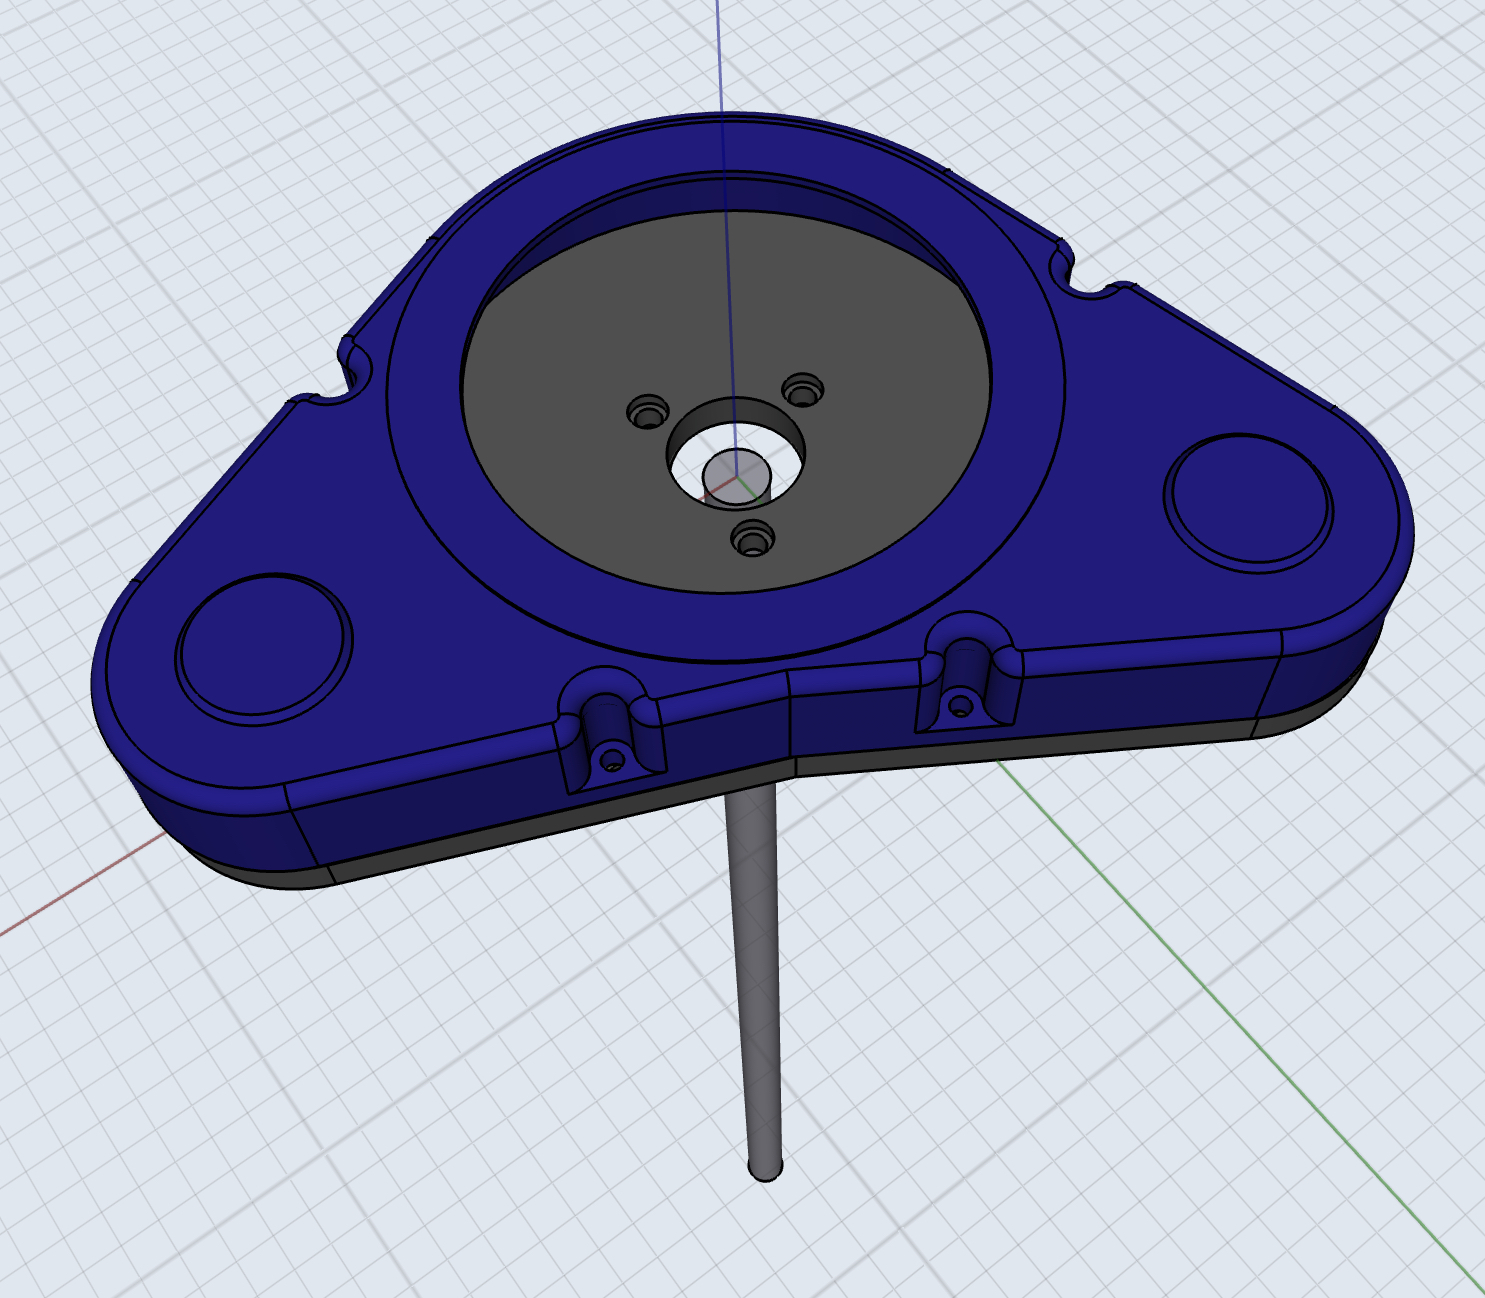1485x1298 pixels.
Task: Select the upper-left countersunk screw hole
Action: point(647,411)
